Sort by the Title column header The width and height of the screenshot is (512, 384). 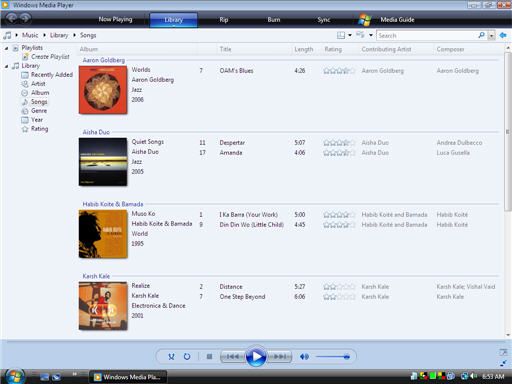click(225, 49)
